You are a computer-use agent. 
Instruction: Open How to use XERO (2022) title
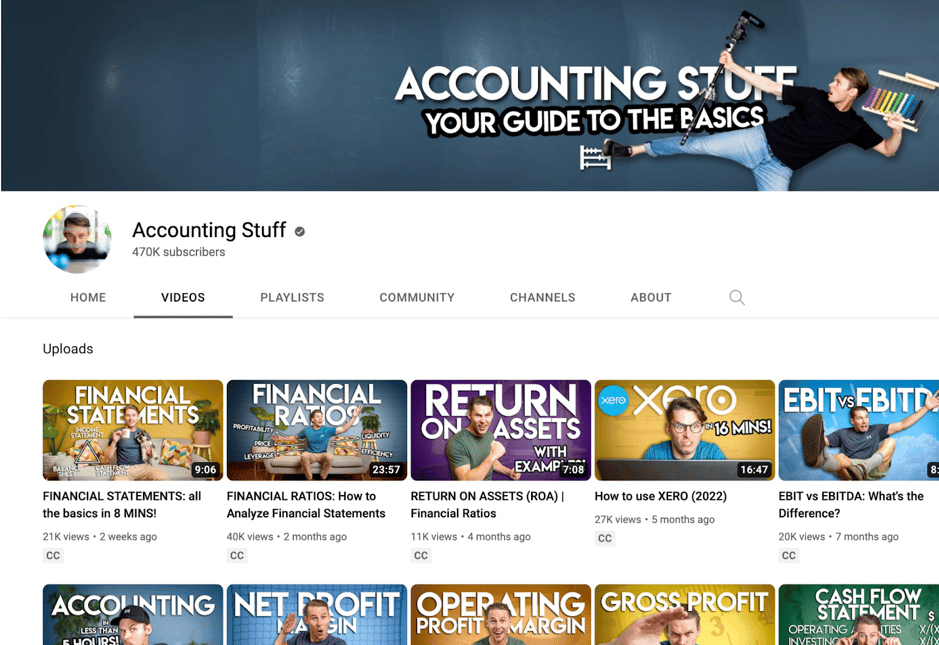(x=661, y=496)
